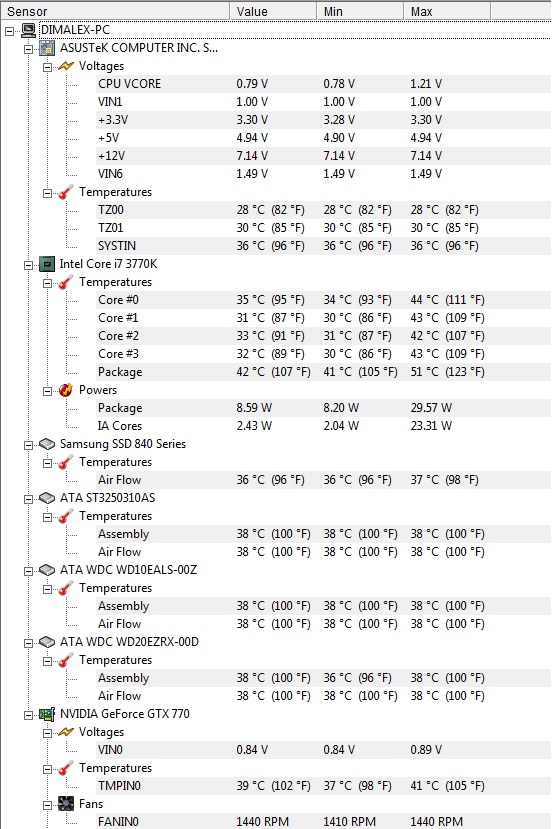Collapse the Intel Core i7 3770K node
The width and height of the screenshot is (552, 829).
29,265
